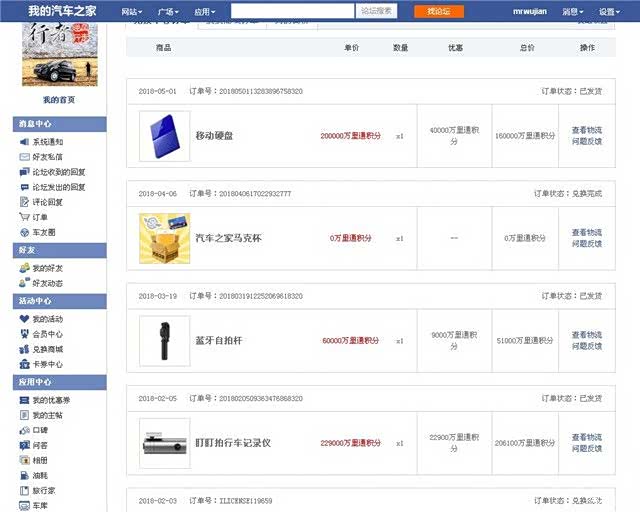Click 查看物流 for the 移动硬盘 order
Image resolution: width=640 pixels, height=512 pixels.
point(587,130)
